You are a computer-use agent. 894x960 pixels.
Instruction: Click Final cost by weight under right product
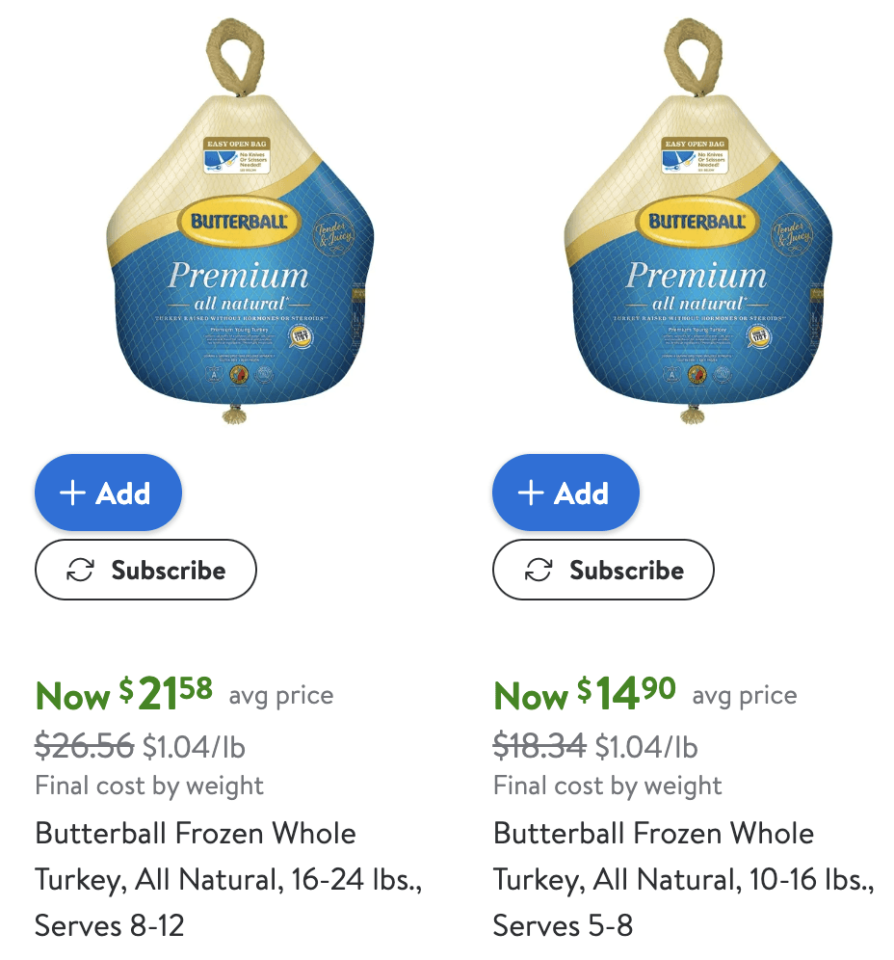(x=607, y=785)
